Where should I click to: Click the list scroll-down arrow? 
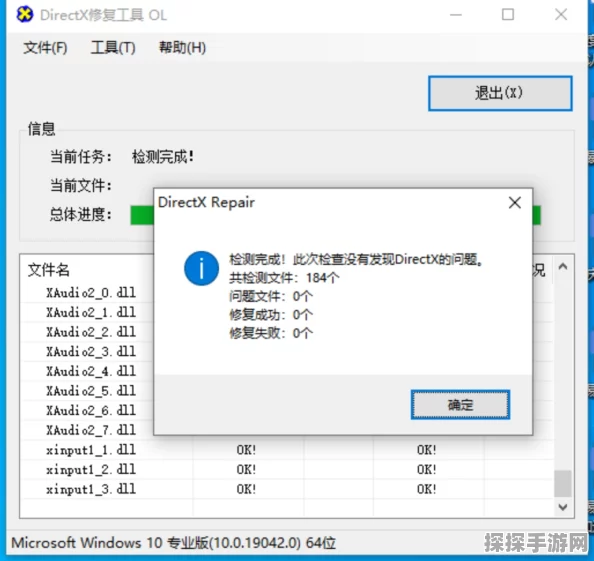pyautogui.click(x=563, y=506)
